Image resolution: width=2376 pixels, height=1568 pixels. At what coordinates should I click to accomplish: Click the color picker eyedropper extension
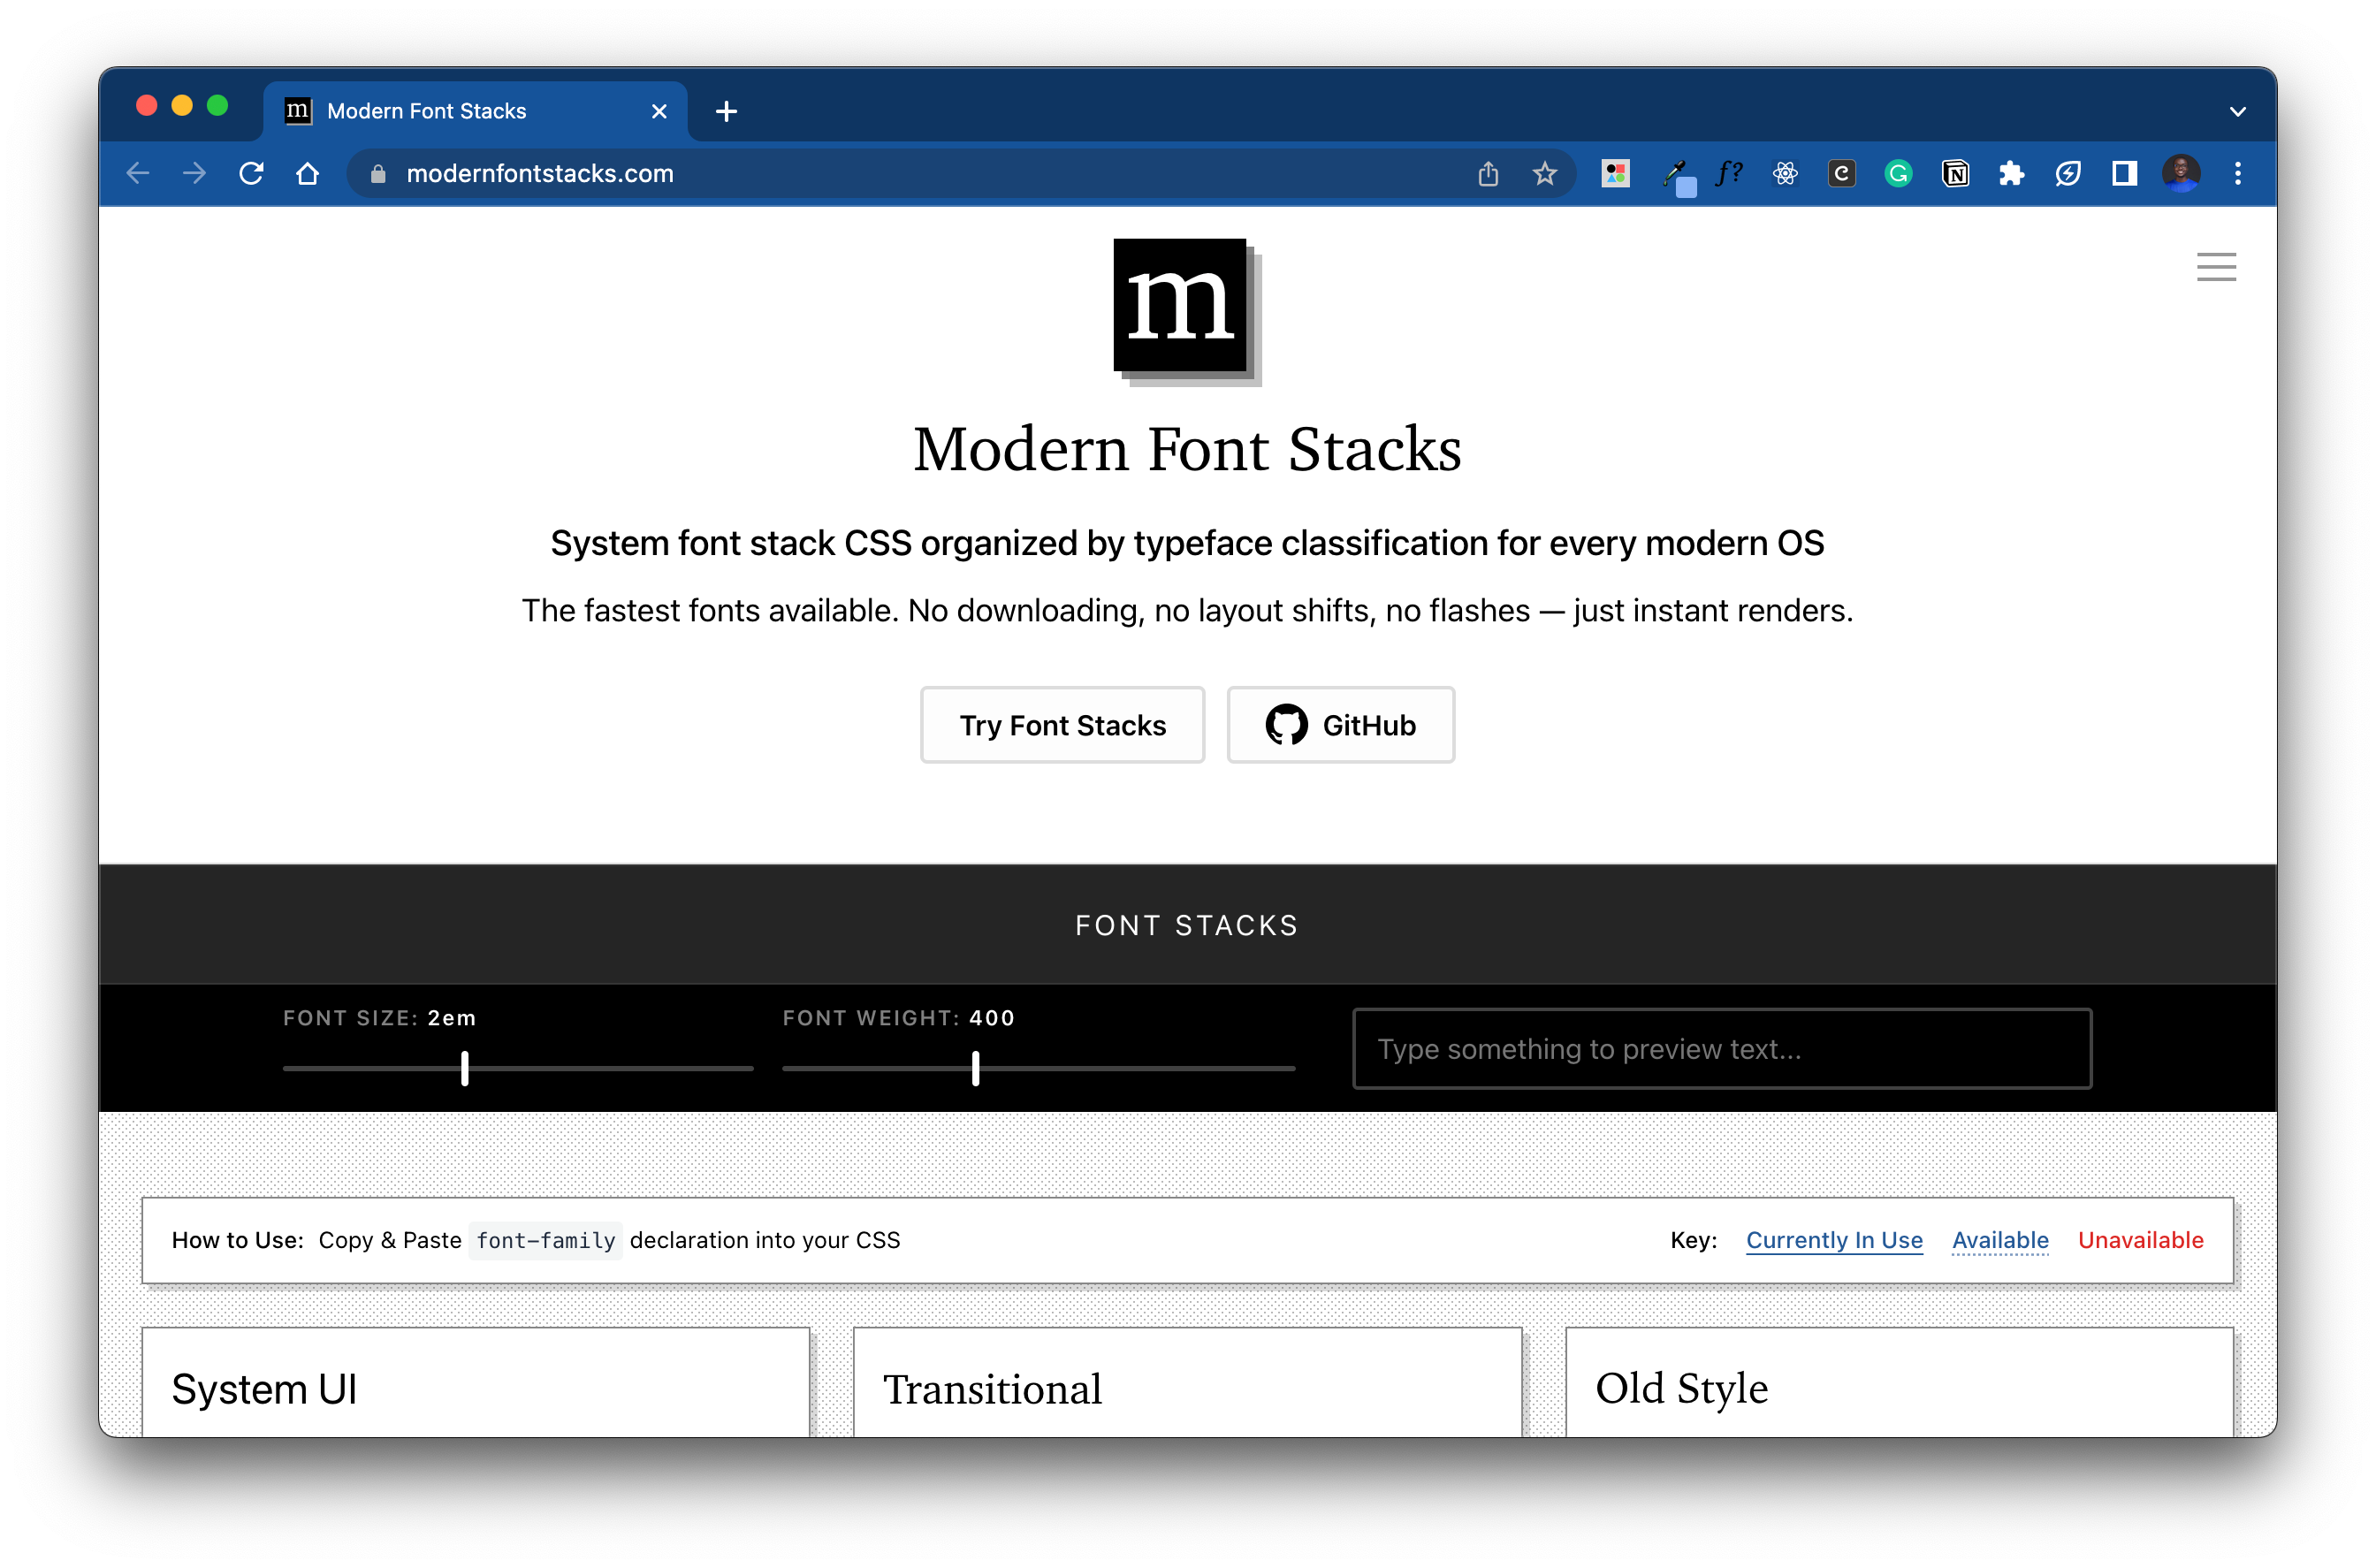[1674, 174]
